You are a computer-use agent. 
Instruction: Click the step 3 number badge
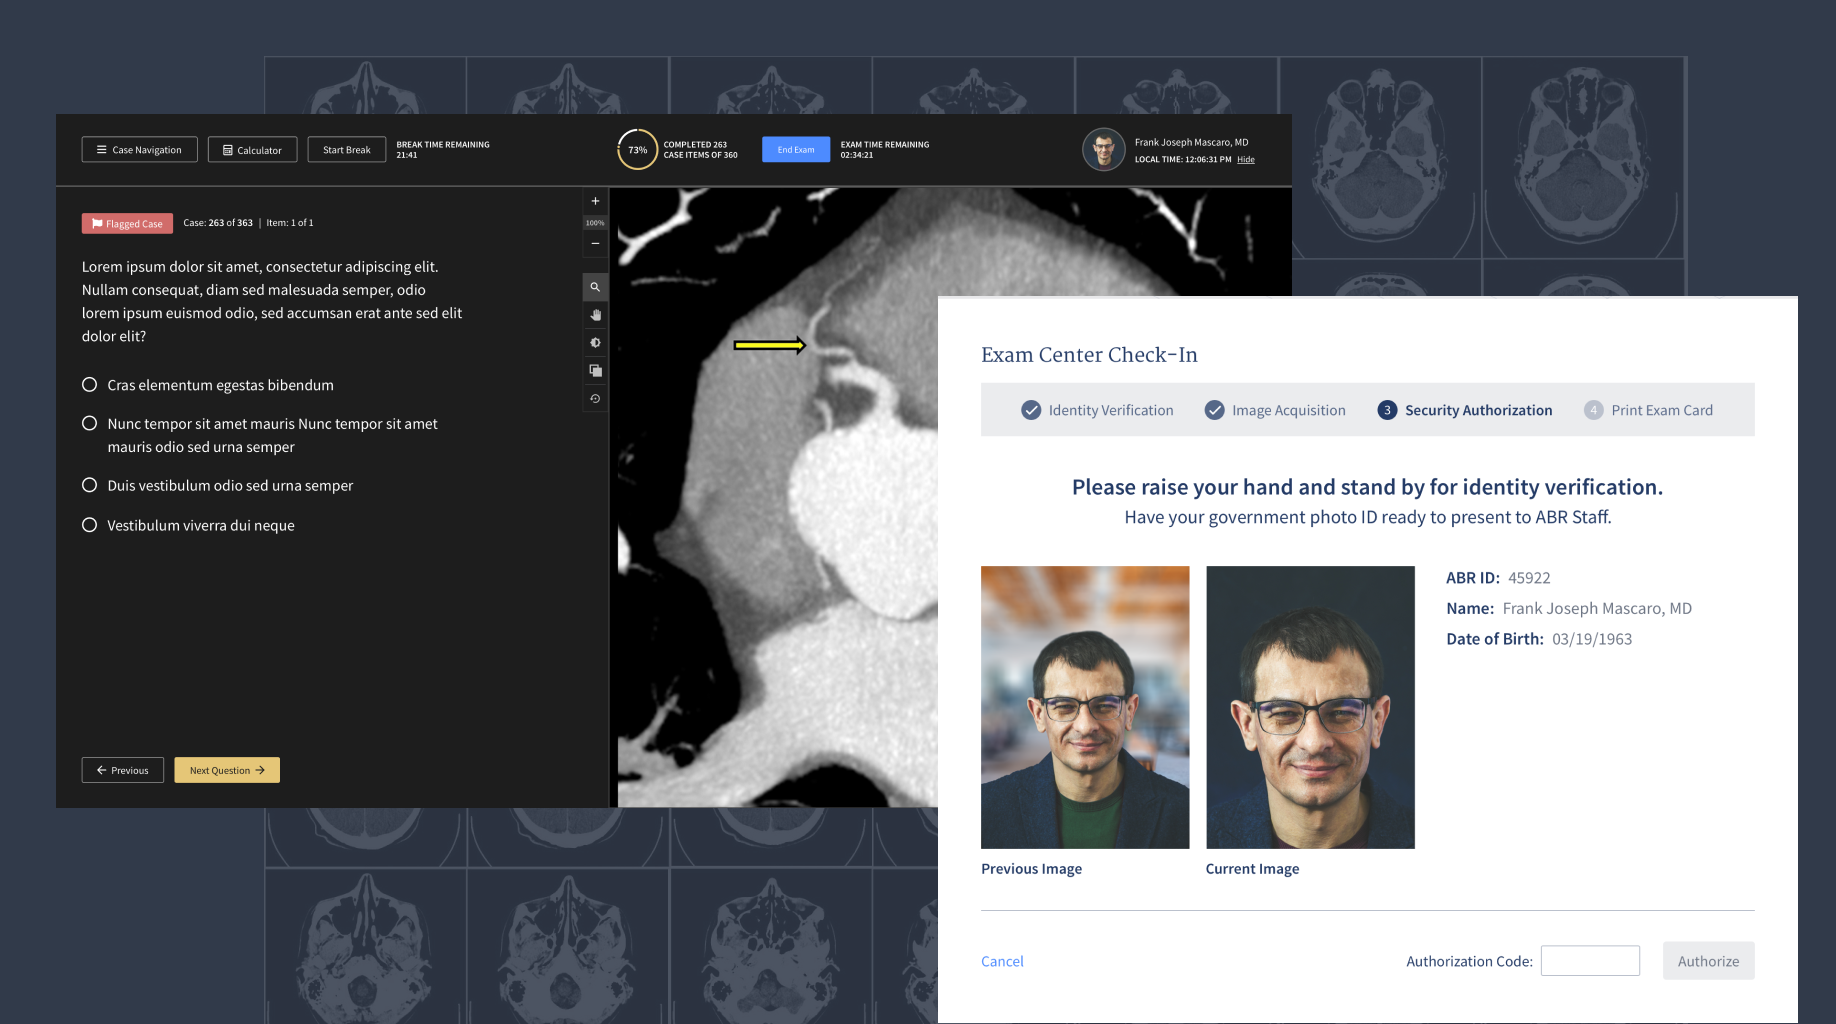click(x=1387, y=410)
